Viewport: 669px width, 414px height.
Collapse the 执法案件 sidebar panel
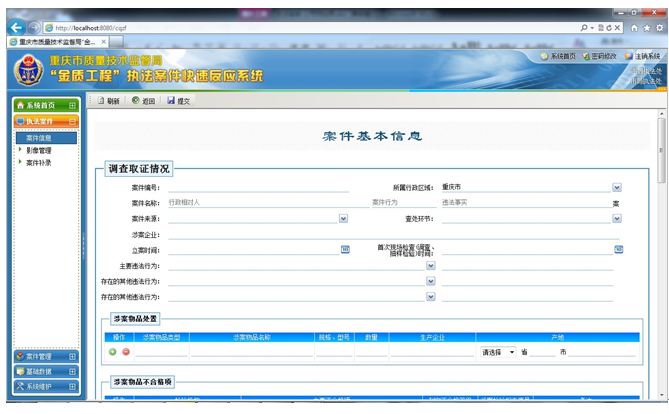pyautogui.click(x=72, y=121)
